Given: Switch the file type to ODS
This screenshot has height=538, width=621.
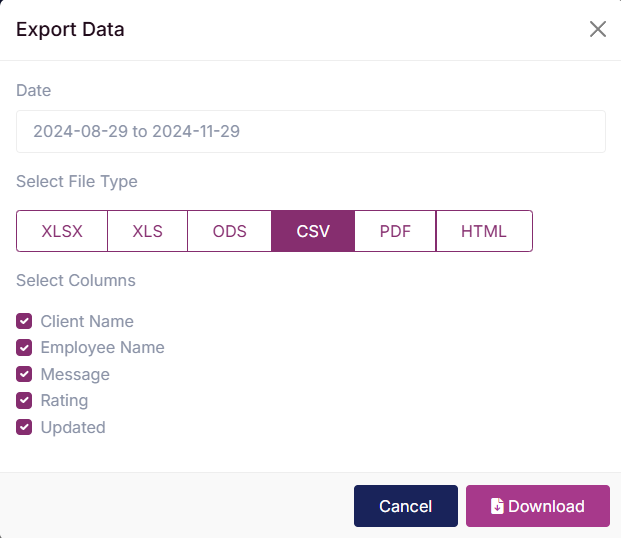Looking at the screenshot, I should 229,231.
